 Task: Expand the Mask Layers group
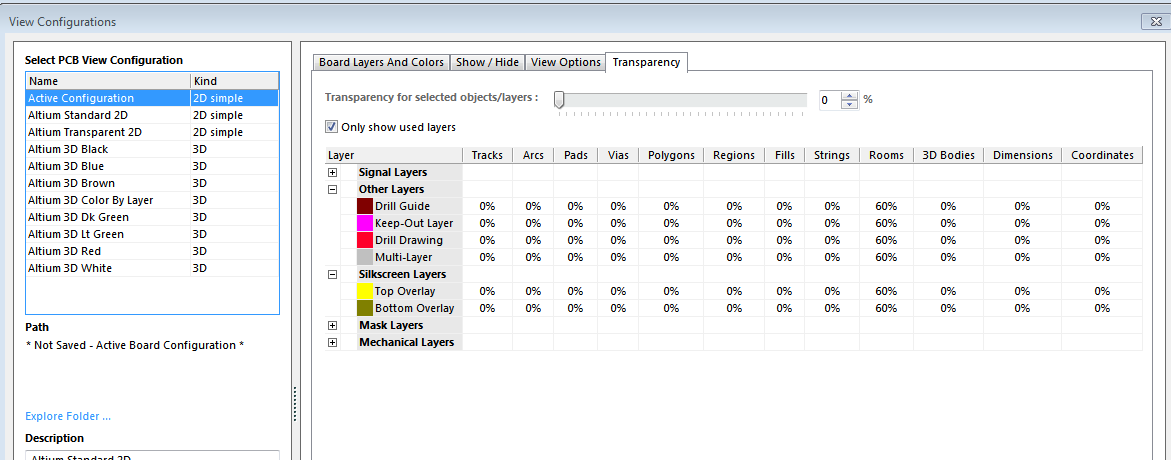tap(332, 326)
